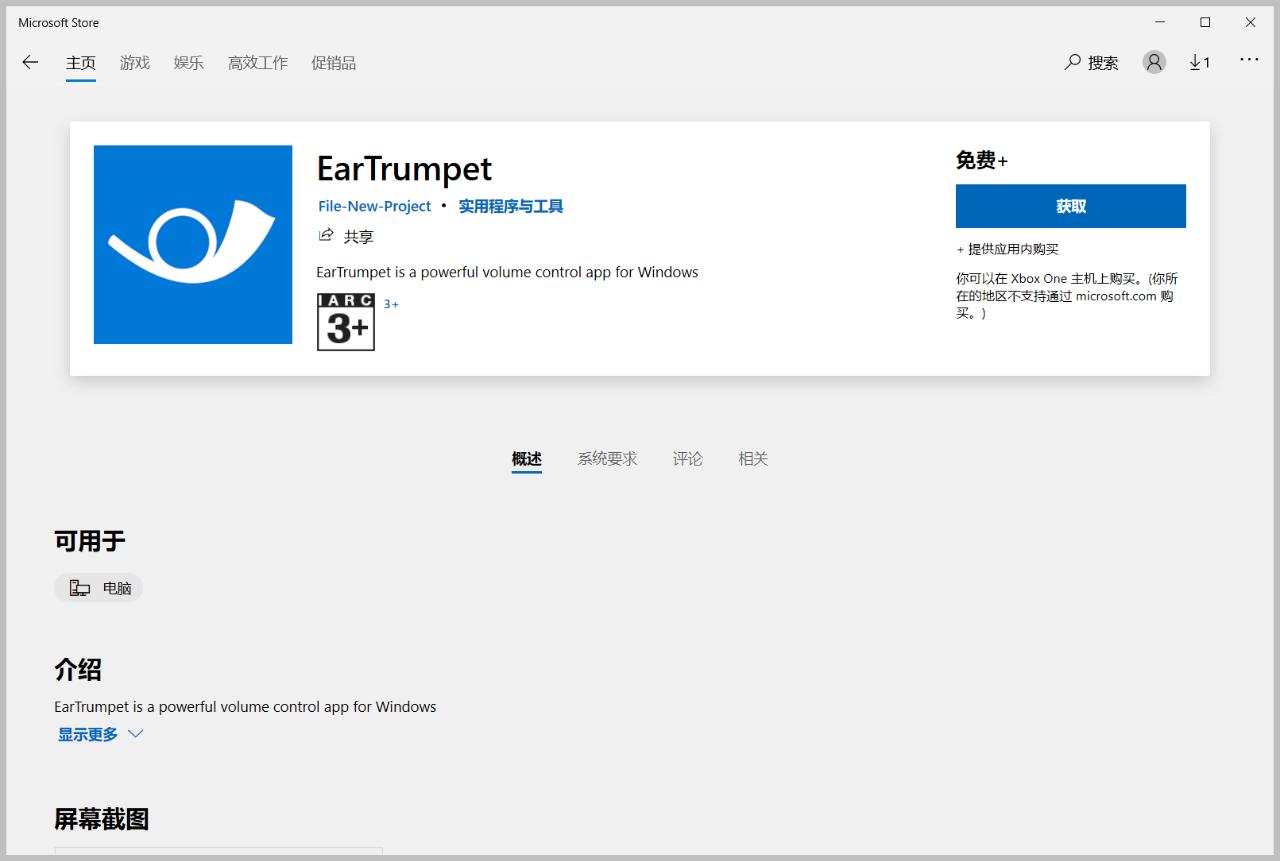Open the three-dot more options menu
The width and height of the screenshot is (1280, 861).
1249,60
